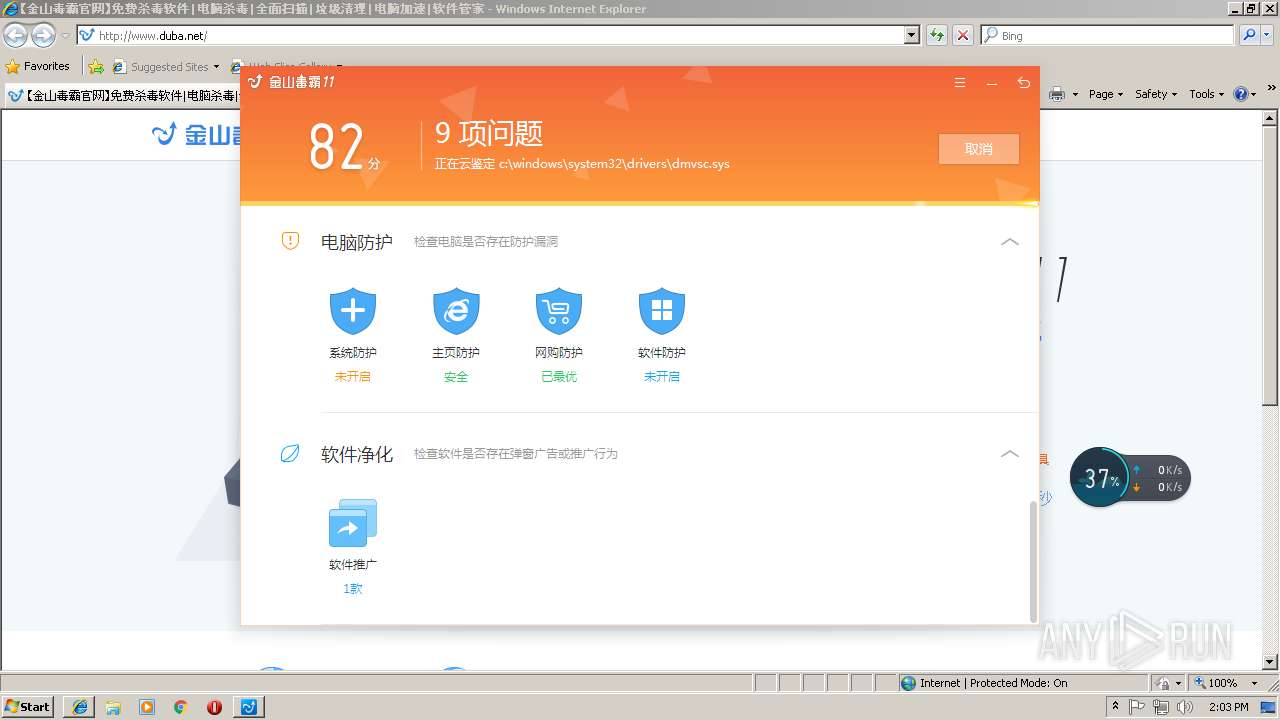Click the Duba scroll bar thumb

pyautogui.click(x=1033, y=560)
